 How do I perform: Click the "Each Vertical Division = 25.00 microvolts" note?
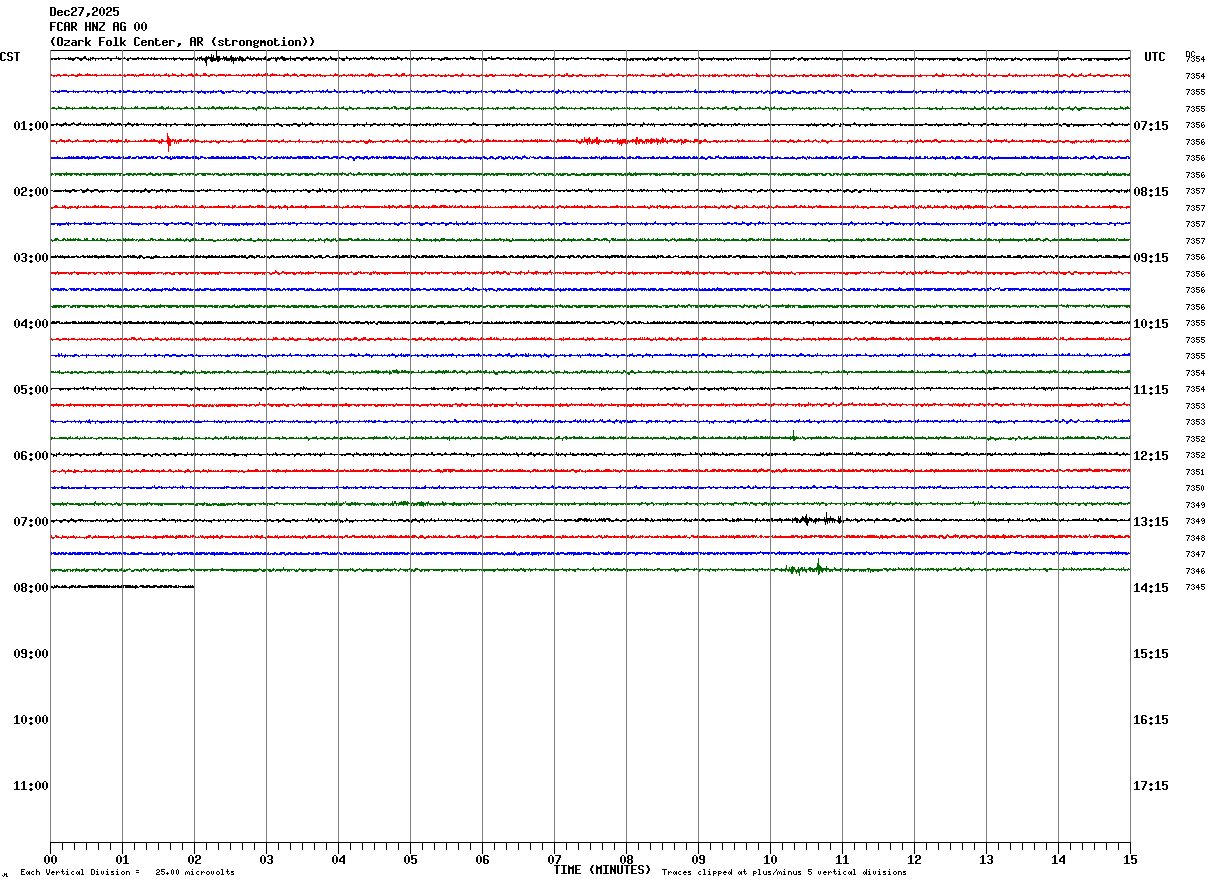(x=127, y=873)
